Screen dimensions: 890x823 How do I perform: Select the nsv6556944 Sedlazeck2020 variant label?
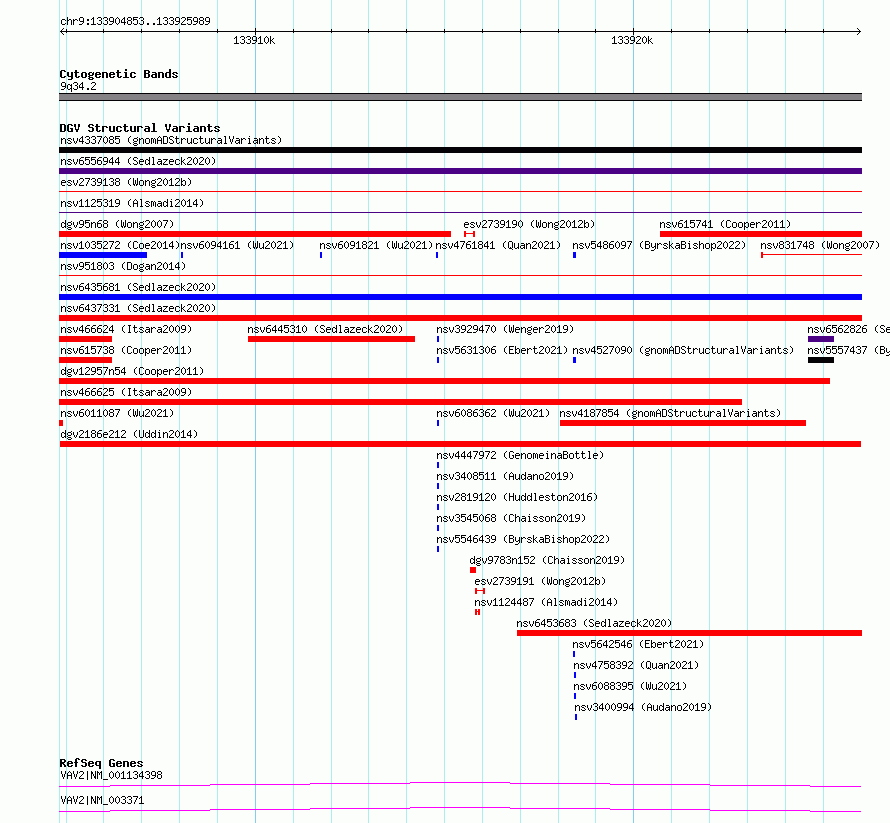click(x=138, y=161)
